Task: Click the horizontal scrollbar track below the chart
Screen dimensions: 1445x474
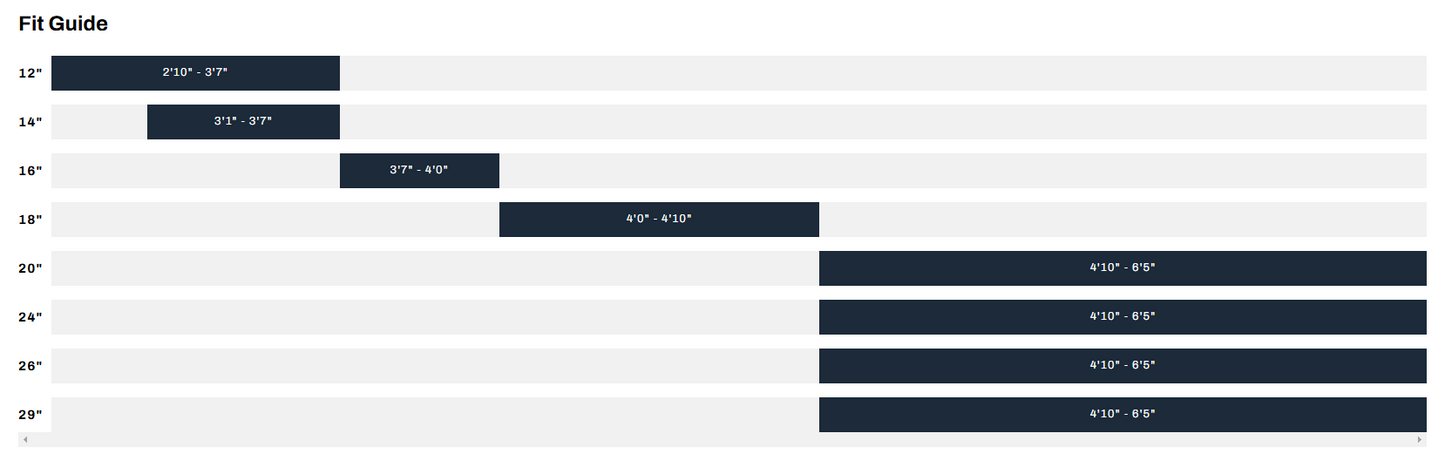Action: pyautogui.click(x=722, y=440)
